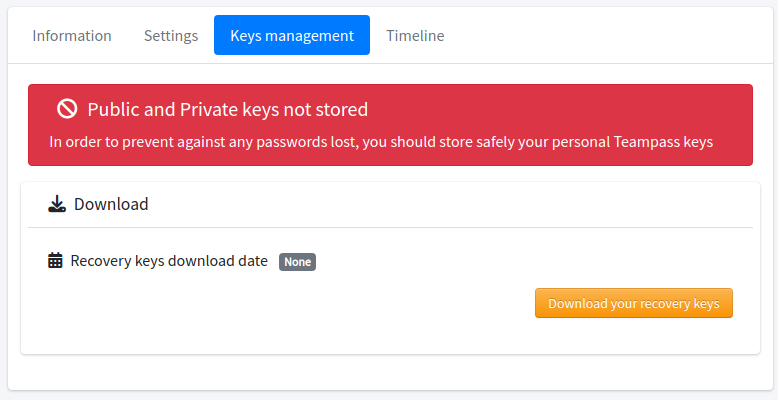778x400 pixels.
Task: Click the alert text about storing Teampass keys
Action: 381,142
